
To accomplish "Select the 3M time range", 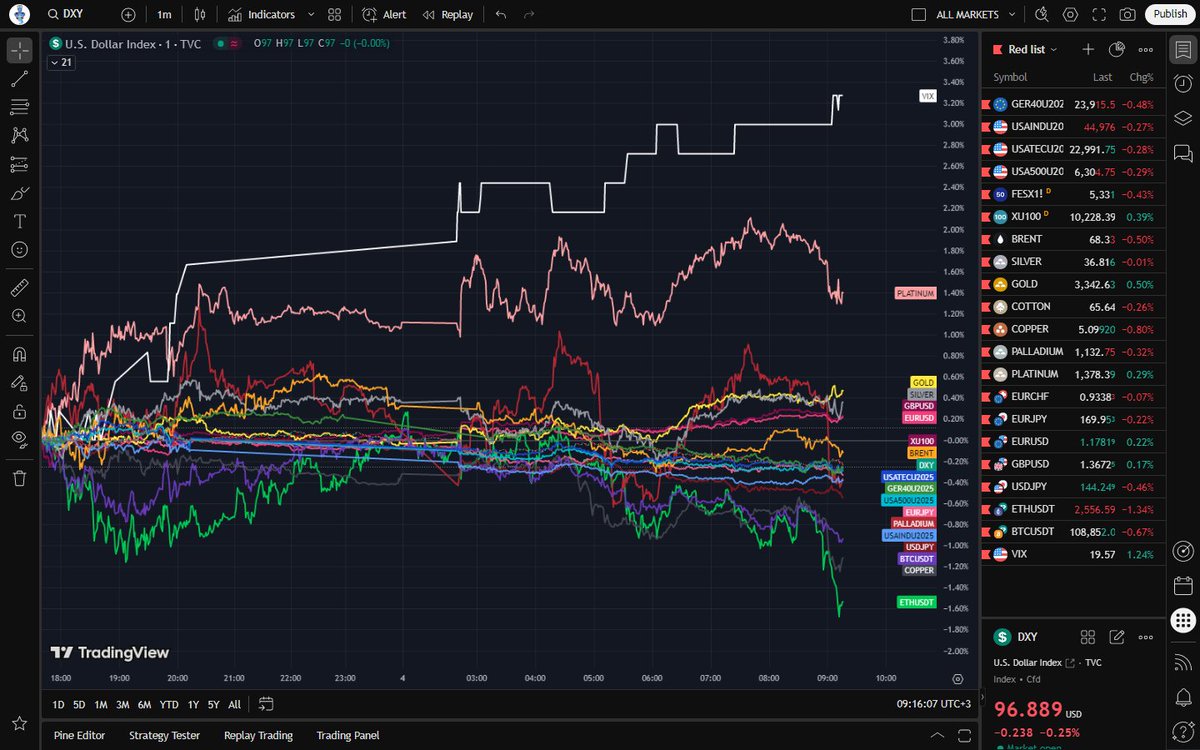I will tap(122, 704).
